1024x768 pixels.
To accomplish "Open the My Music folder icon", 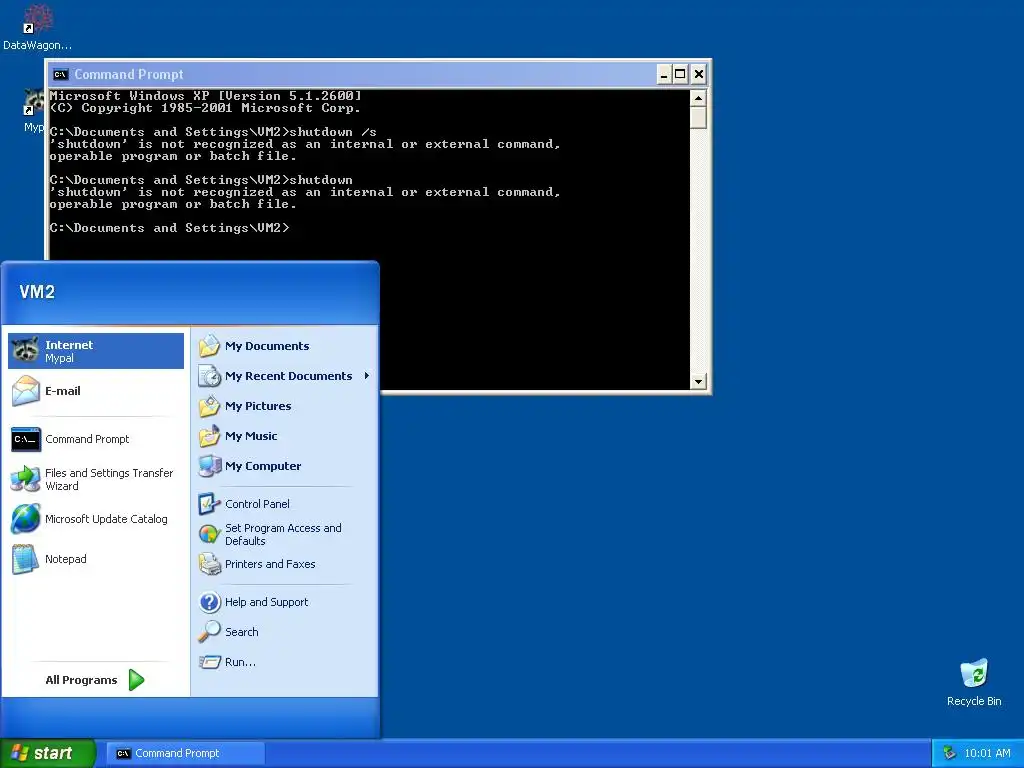I will 210,436.
